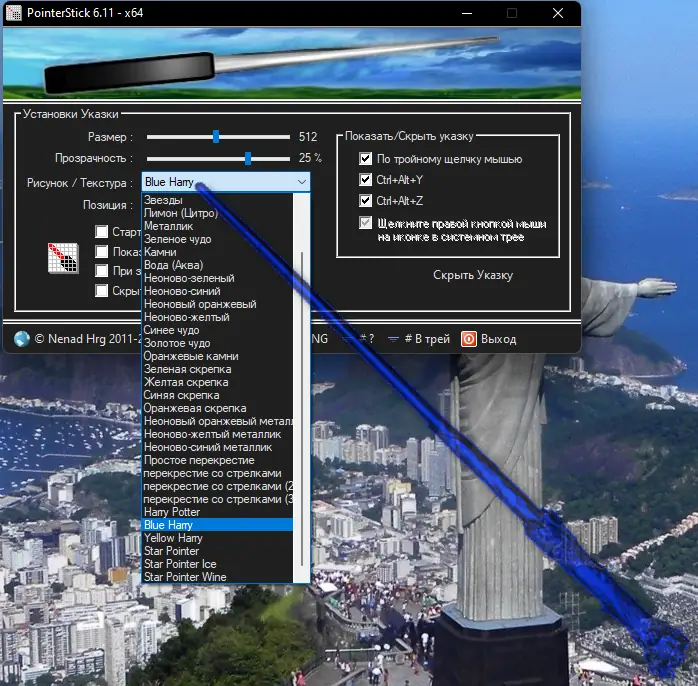Viewport: 698px width, 686px height.
Task: Open '© Nenad Hrg 2011' link
Action: 88,339
